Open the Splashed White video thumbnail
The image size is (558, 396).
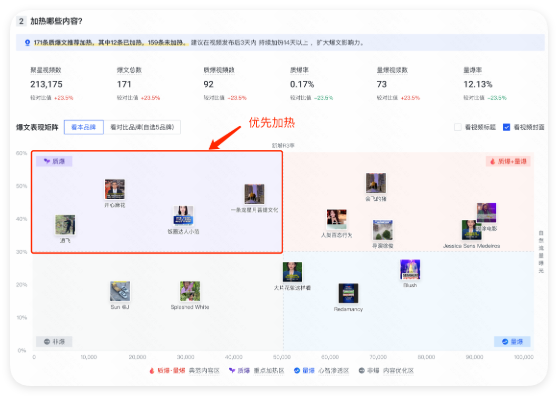click(x=190, y=291)
